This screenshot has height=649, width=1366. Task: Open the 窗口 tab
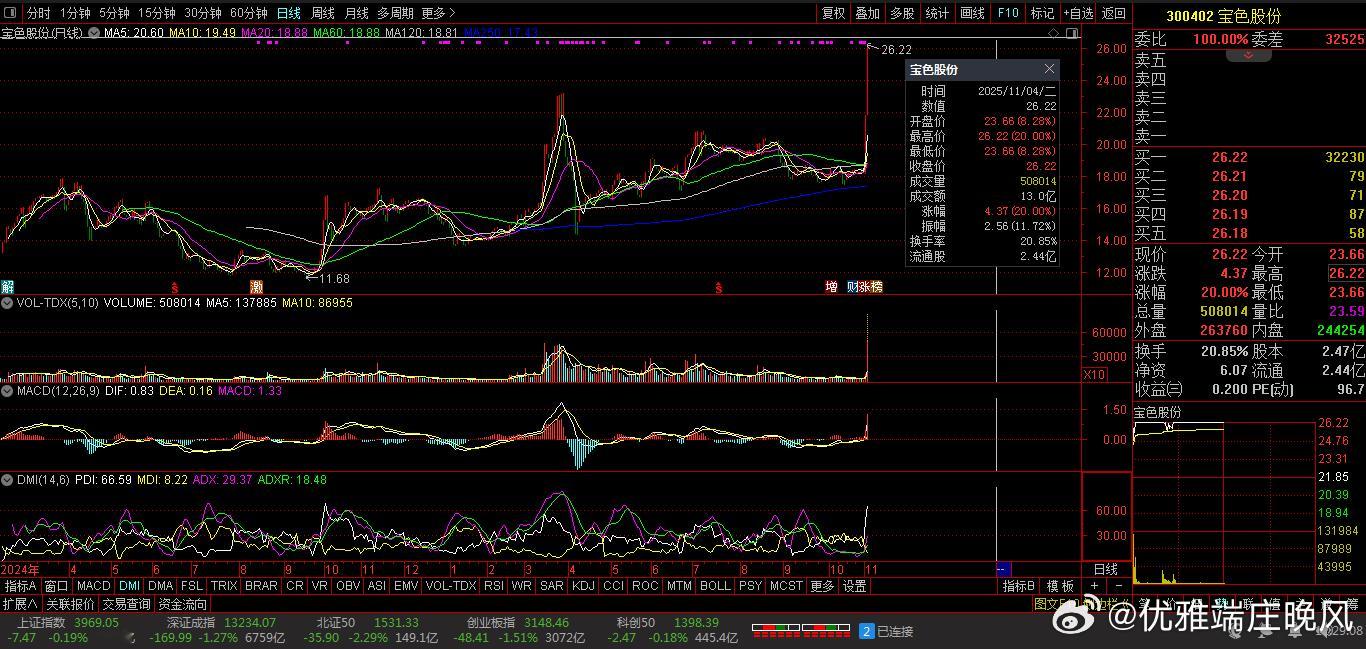point(57,586)
